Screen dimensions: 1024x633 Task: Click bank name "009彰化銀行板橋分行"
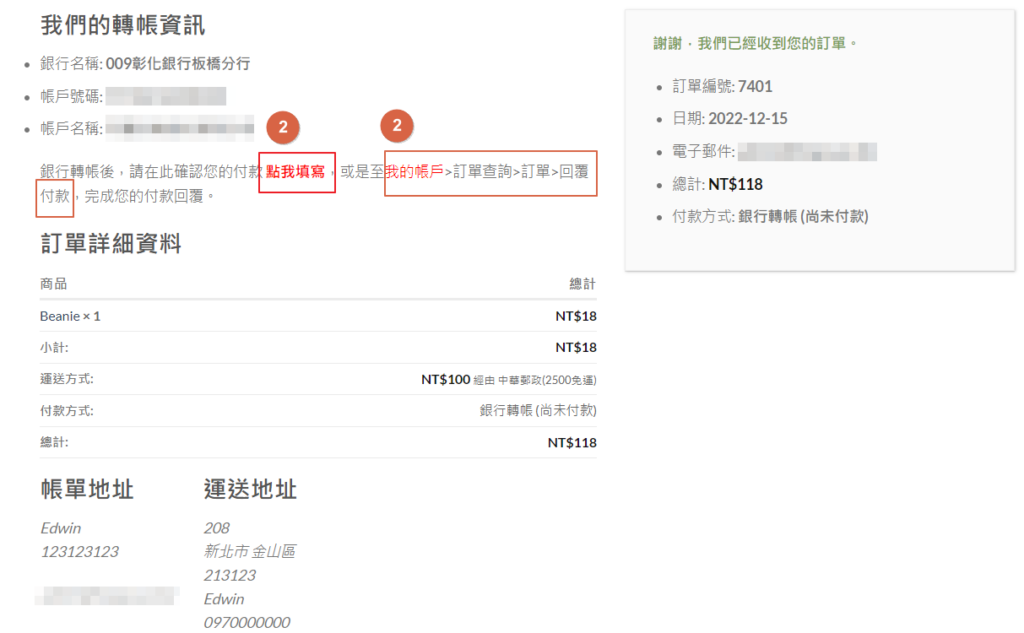coord(178,64)
